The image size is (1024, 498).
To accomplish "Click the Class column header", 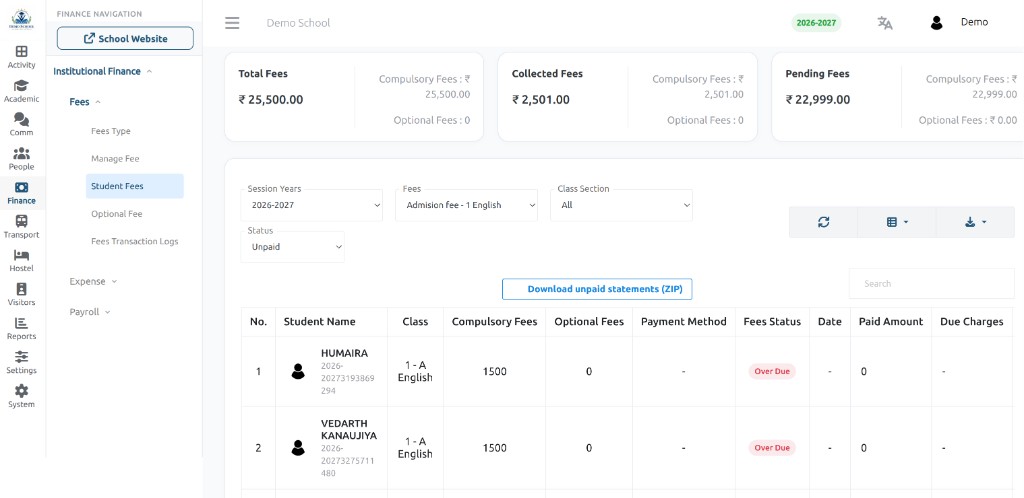I will 415,322.
